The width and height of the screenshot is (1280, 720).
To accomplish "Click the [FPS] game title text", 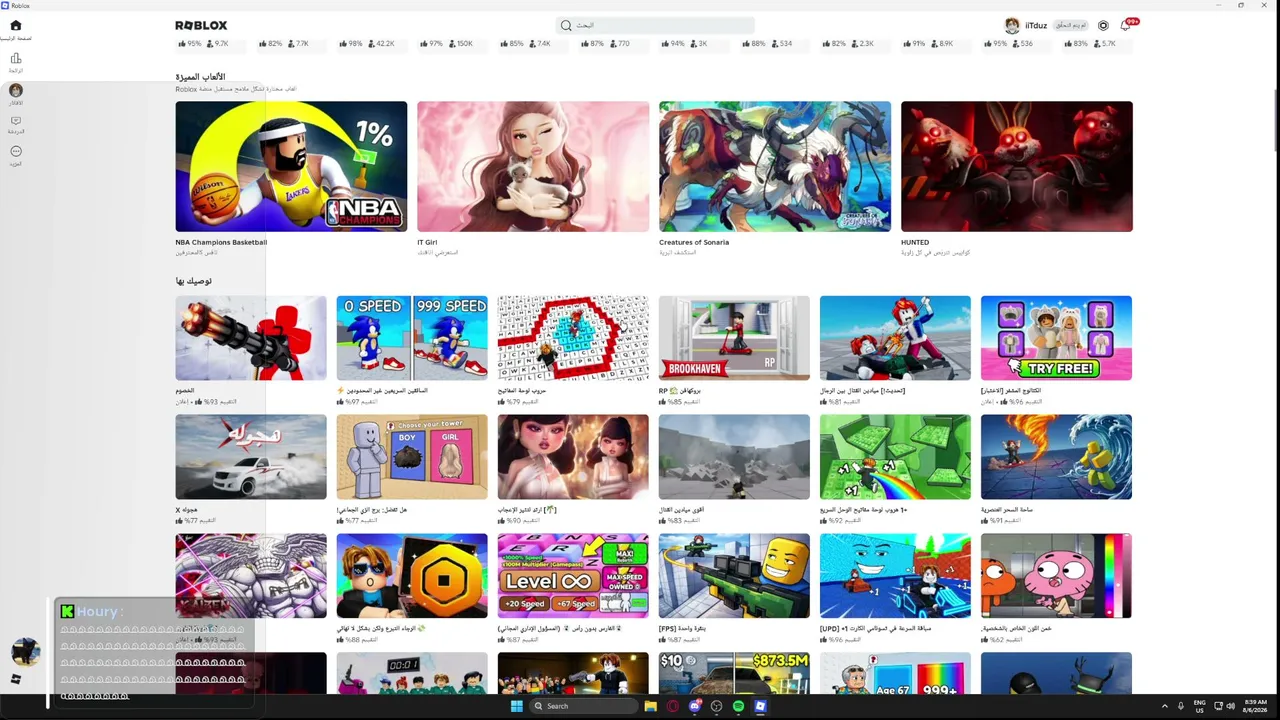I will tap(683, 629).
